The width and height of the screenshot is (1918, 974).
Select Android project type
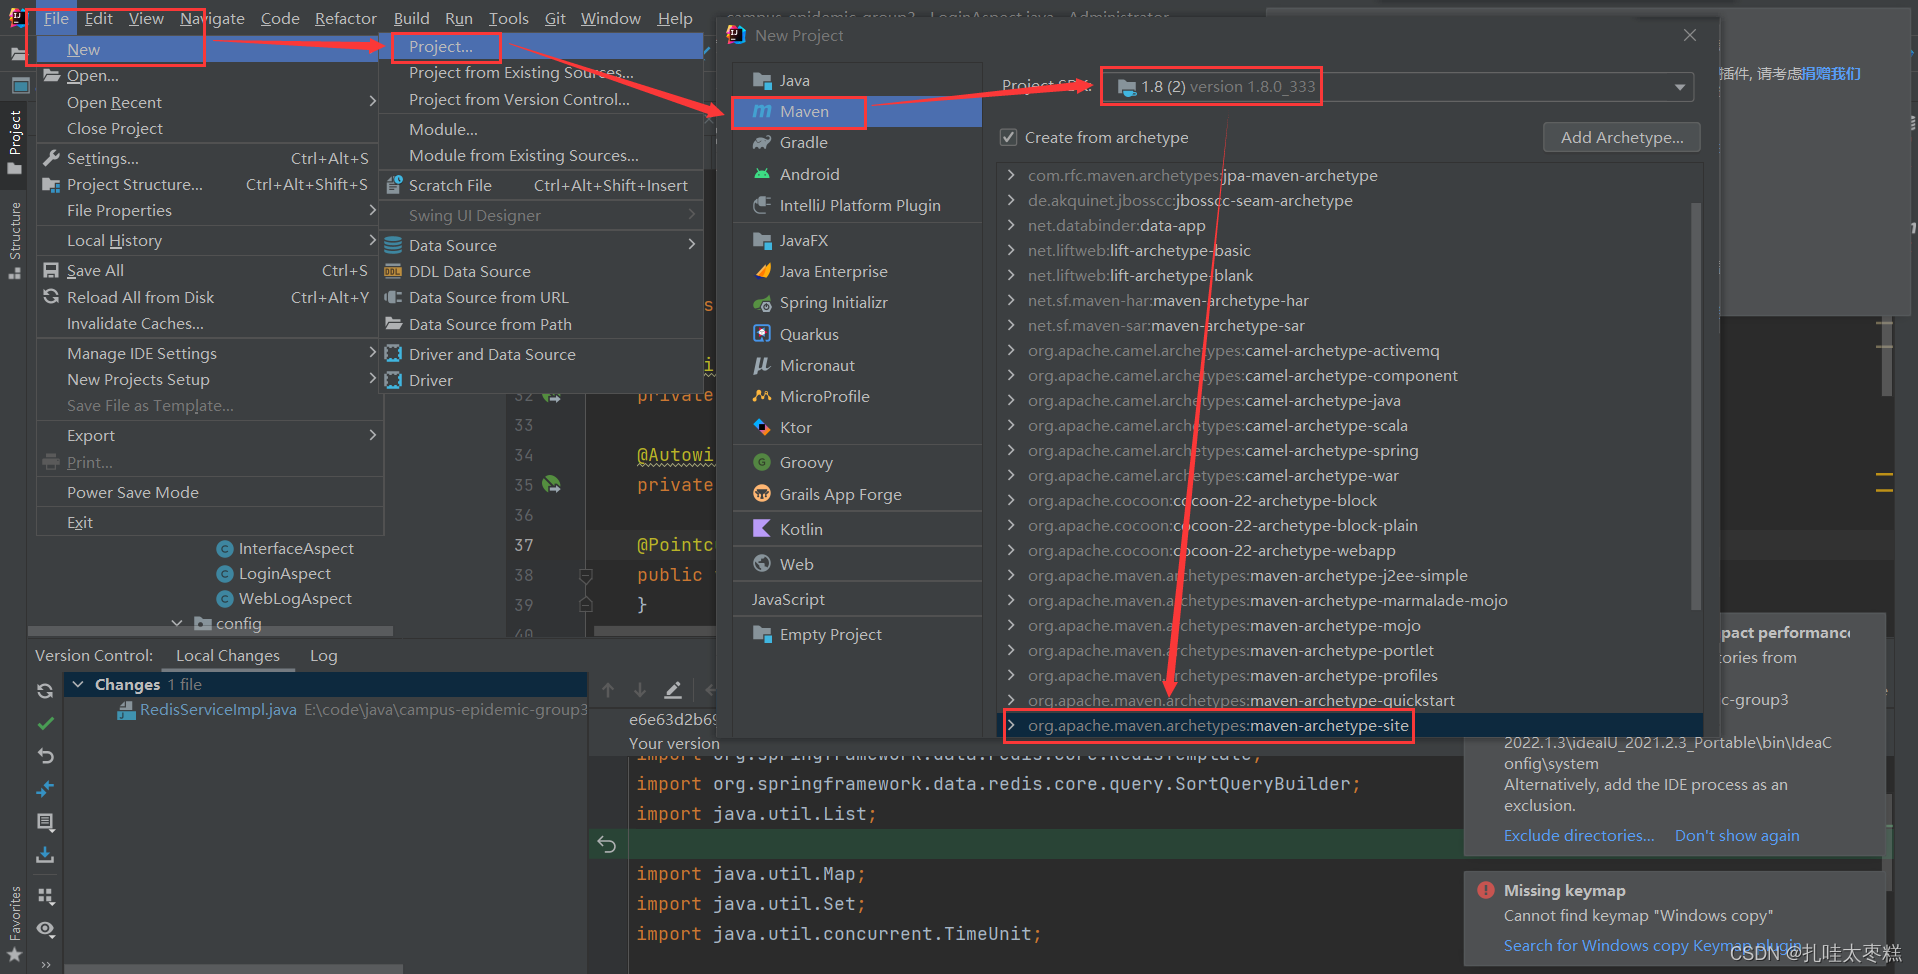pos(857,174)
